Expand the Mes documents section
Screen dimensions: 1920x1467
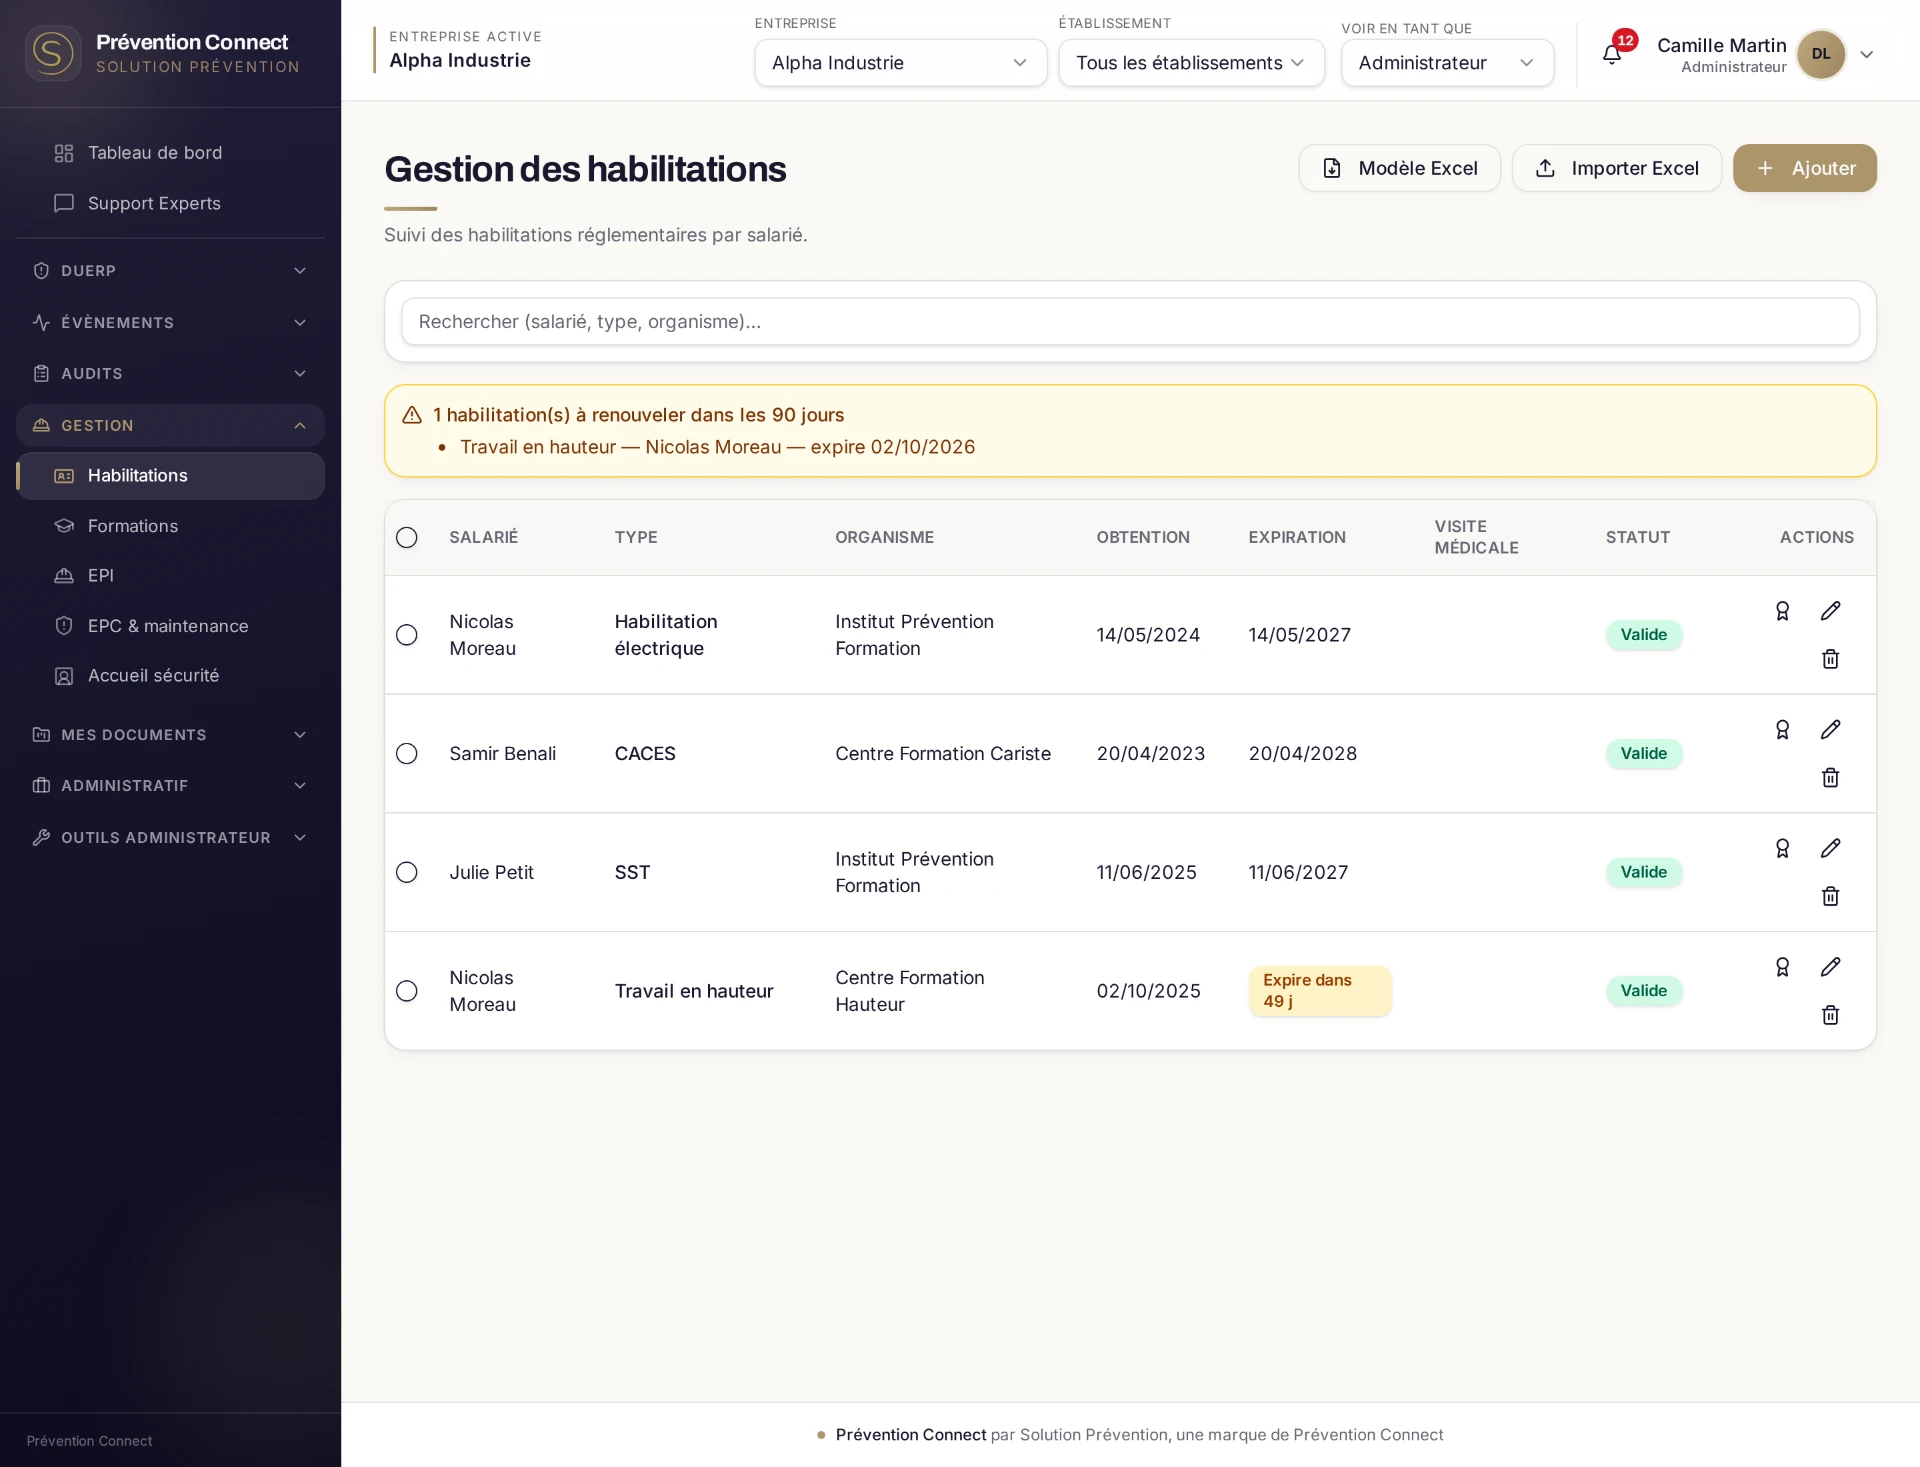coord(170,735)
